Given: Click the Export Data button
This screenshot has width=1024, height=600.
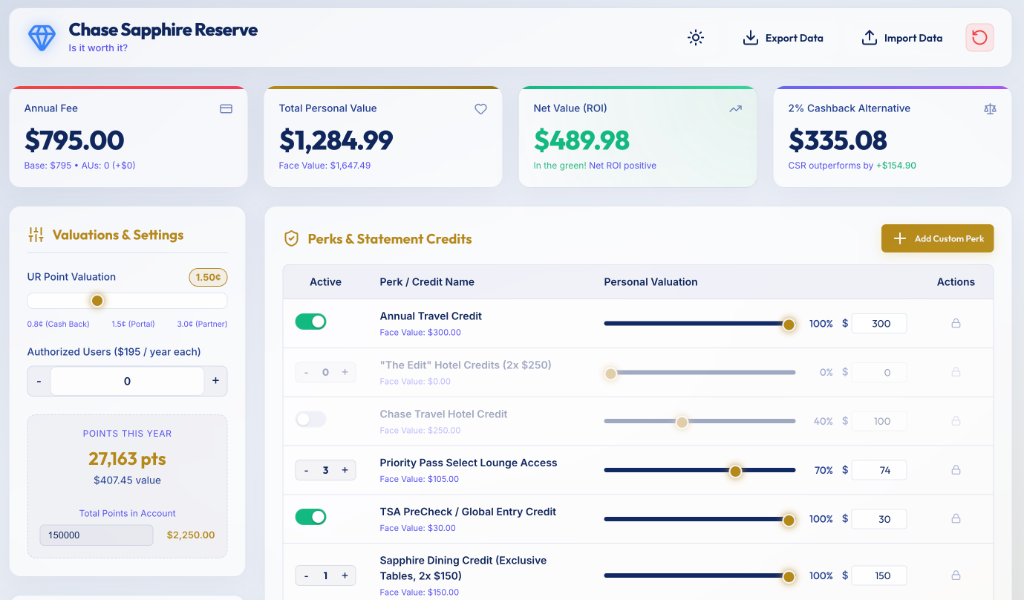Looking at the screenshot, I should tap(783, 38).
